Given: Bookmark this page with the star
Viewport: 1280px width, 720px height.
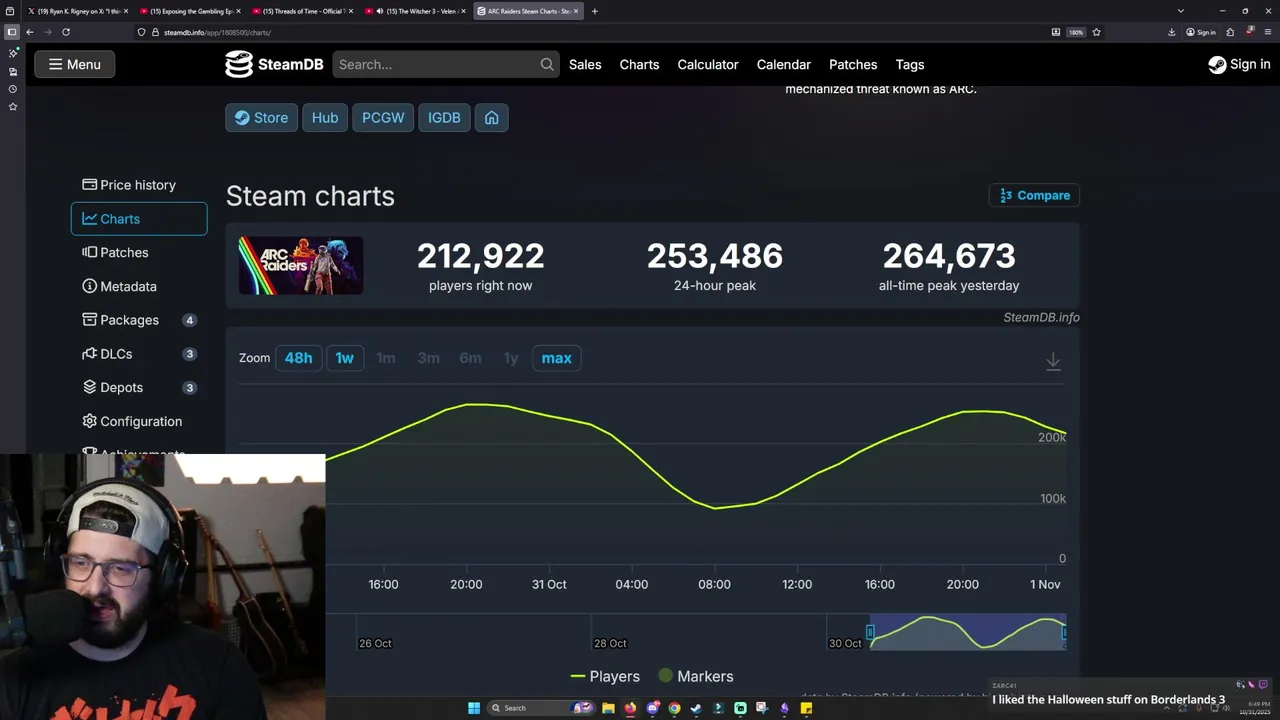Looking at the screenshot, I should [1096, 32].
